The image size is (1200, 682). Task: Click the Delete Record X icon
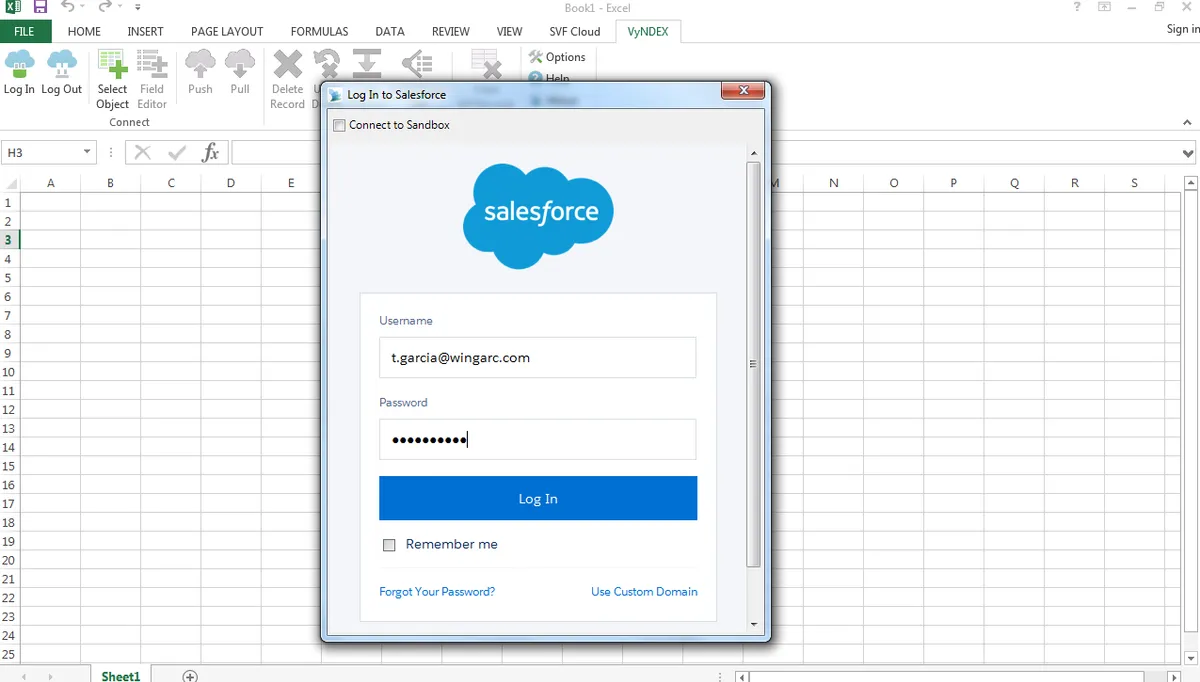coord(287,65)
